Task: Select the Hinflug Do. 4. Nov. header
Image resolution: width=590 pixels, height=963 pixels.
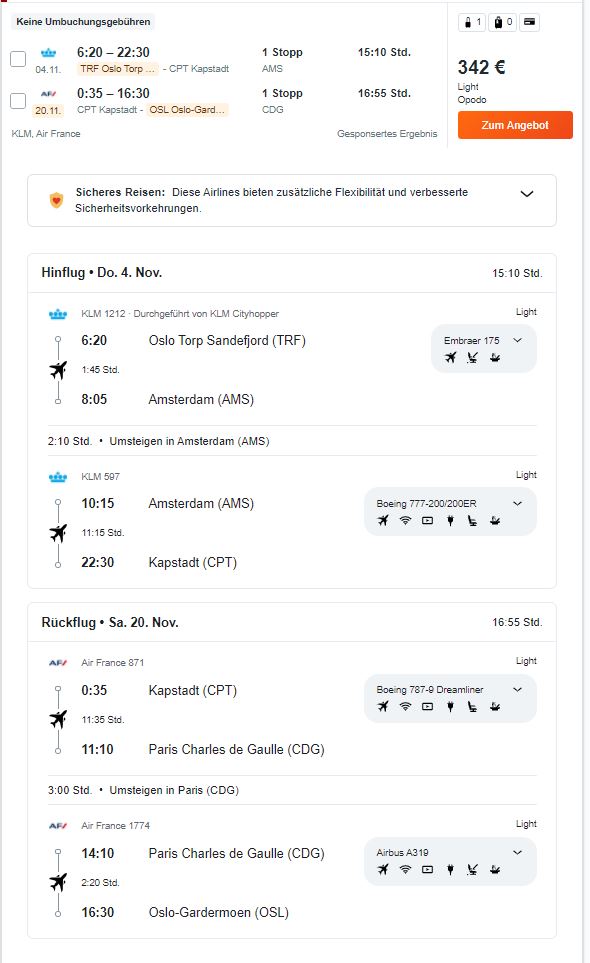Action: 102,273
